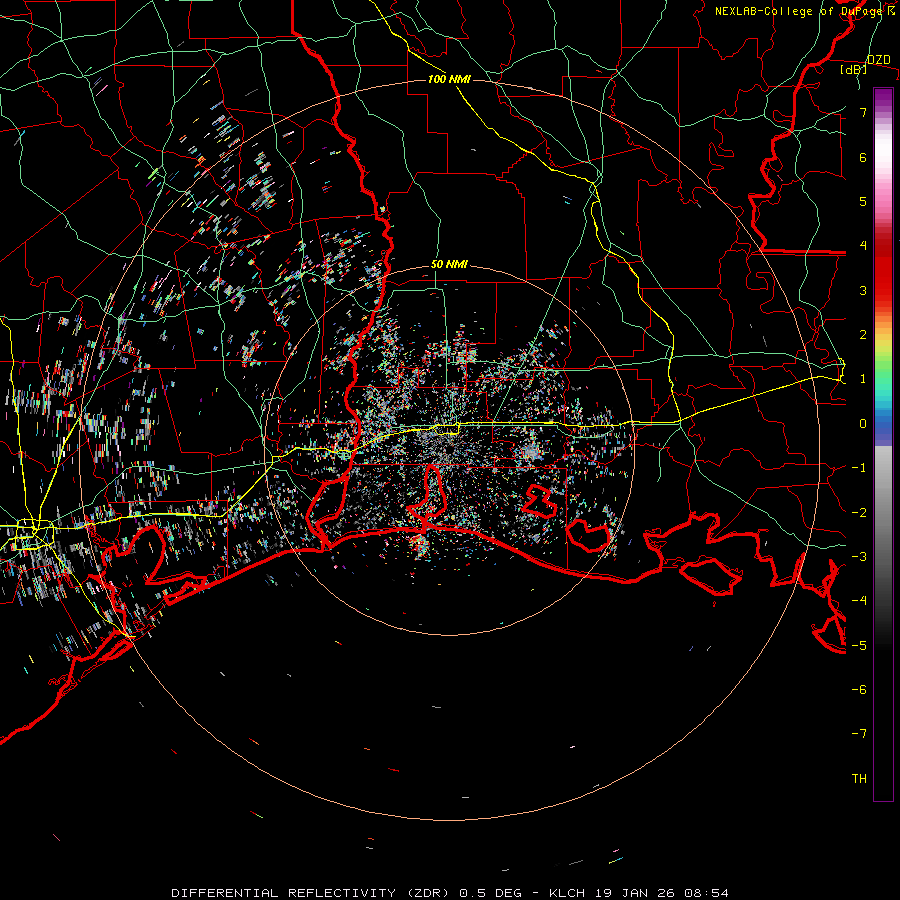Click the "KLCH" radar site identifier
Image resolution: width=900 pixels, height=900 pixels.
click(x=567, y=893)
